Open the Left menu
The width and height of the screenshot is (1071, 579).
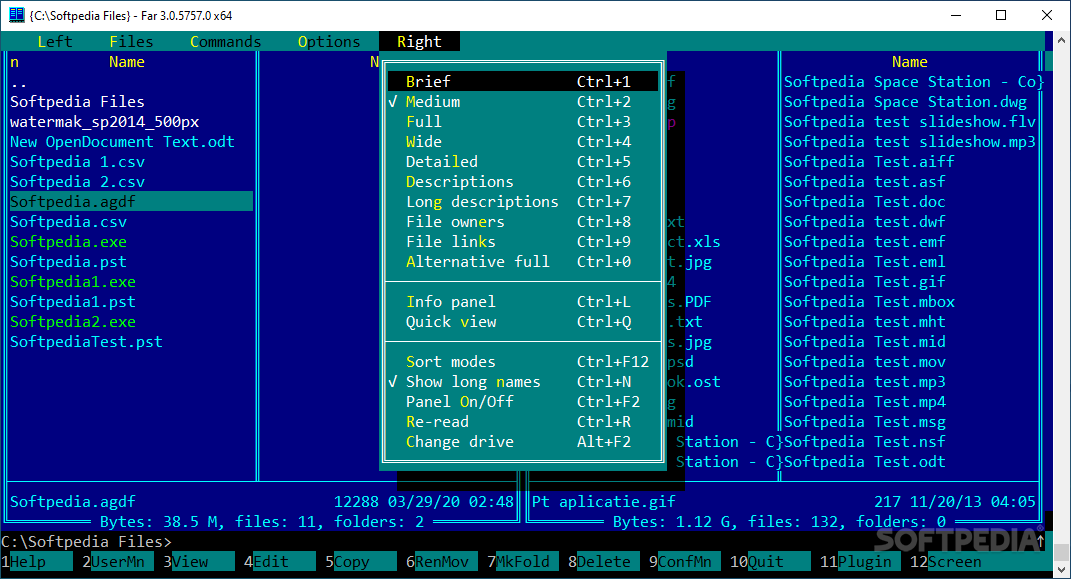point(55,42)
